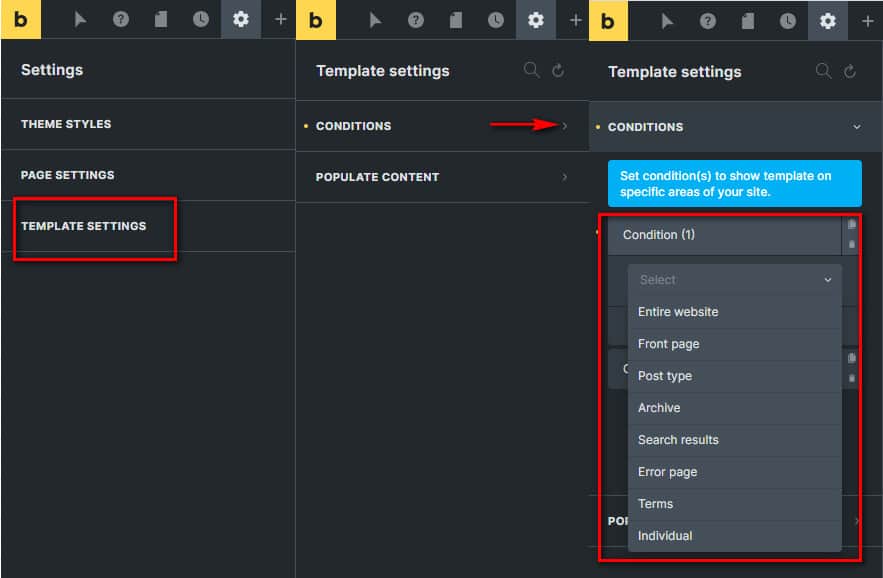Pick "Archive" in the condition dropdown
The width and height of the screenshot is (883, 578).
tap(659, 408)
